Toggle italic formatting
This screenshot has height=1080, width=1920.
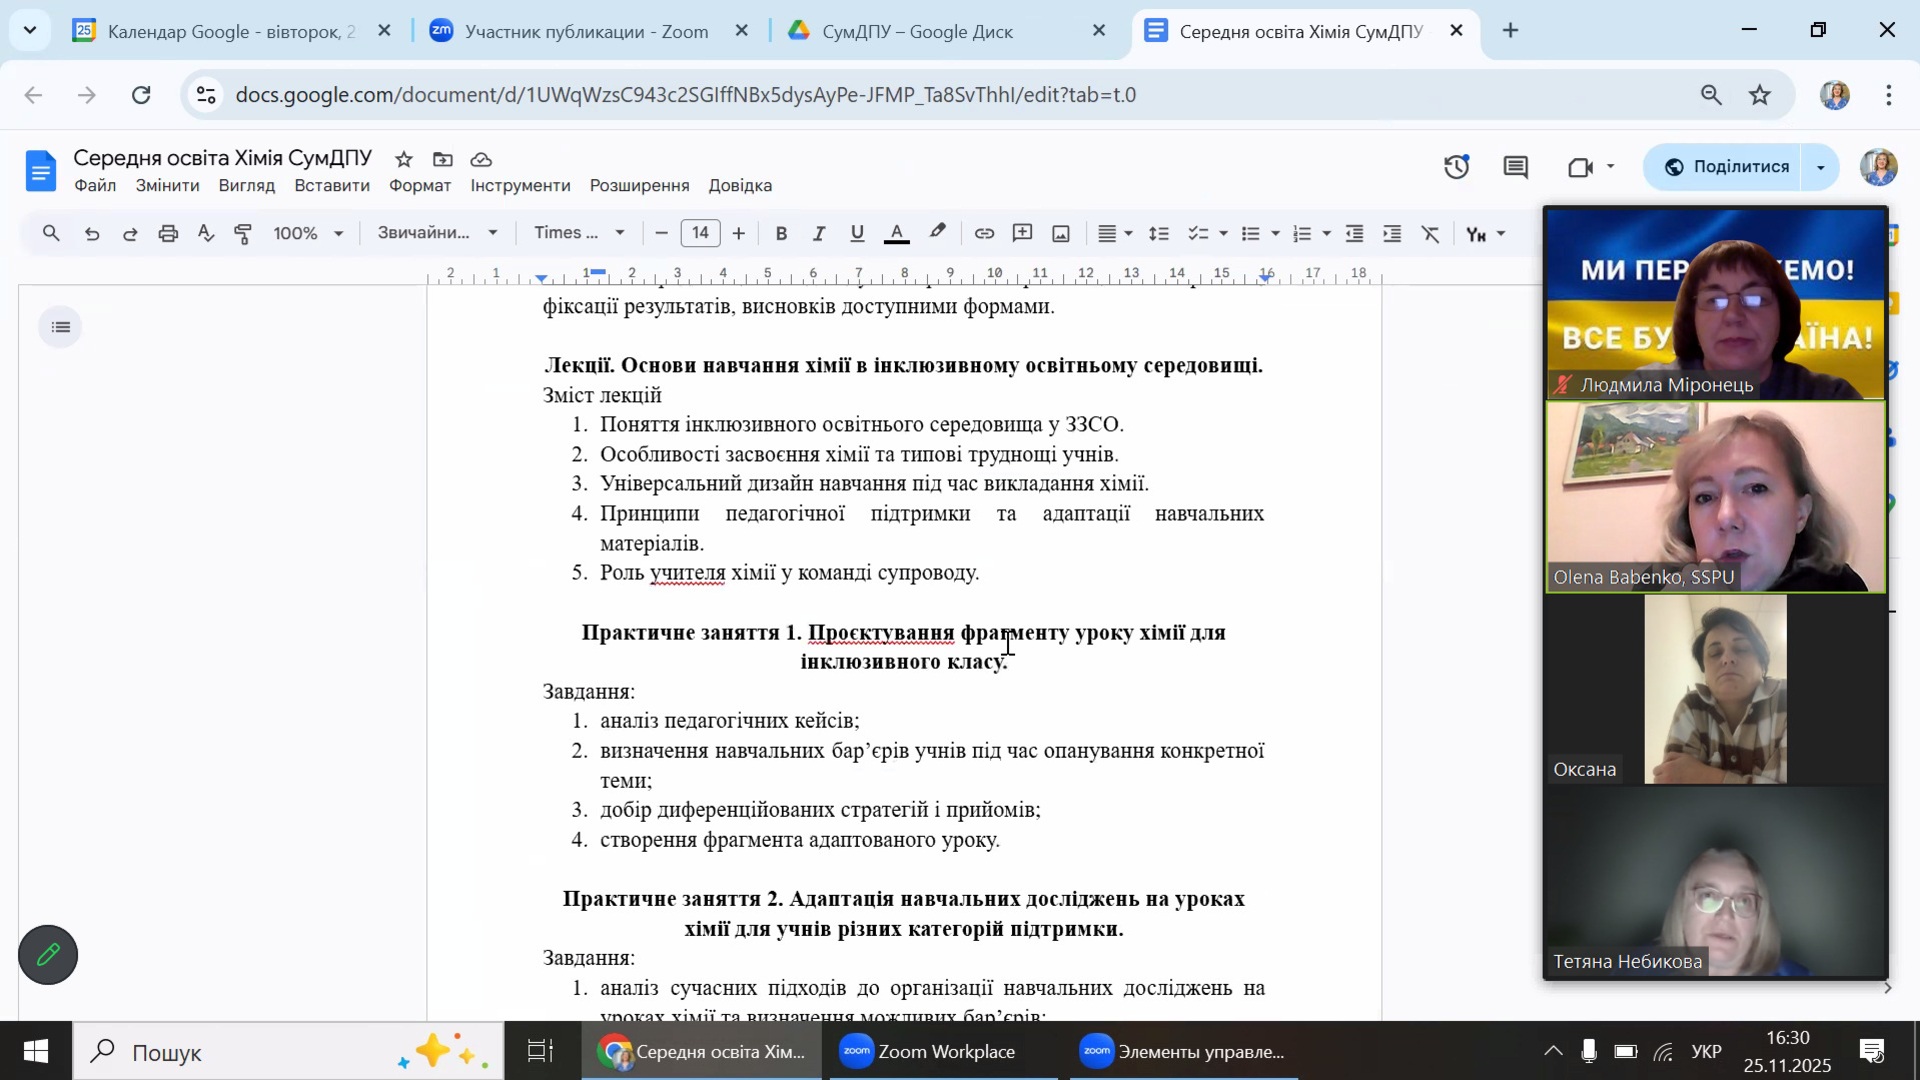[819, 234]
